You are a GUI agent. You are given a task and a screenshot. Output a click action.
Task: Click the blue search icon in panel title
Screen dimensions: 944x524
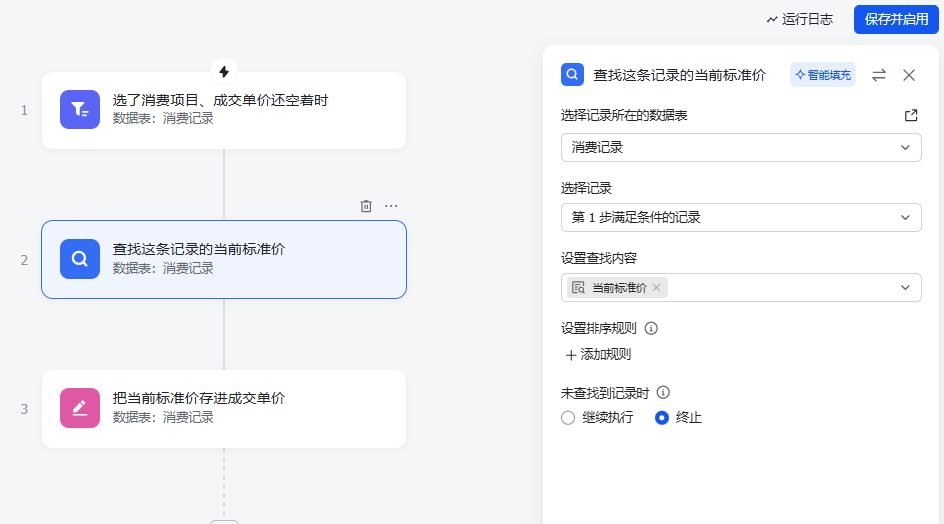(x=573, y=75)
